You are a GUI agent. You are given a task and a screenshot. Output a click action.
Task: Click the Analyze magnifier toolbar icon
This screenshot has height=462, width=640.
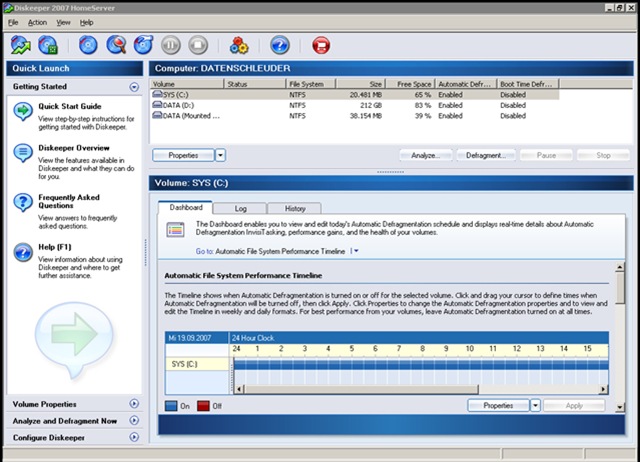(116, 45)
